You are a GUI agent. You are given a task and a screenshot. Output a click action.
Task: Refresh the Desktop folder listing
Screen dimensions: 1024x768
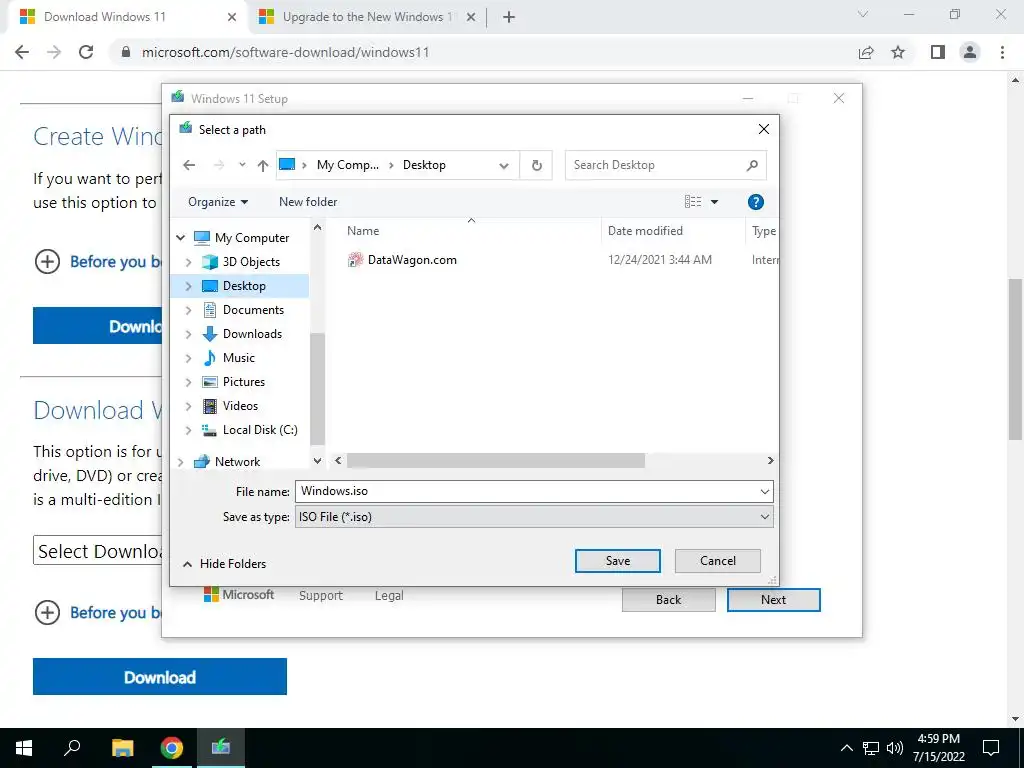(x=536, y=165)
